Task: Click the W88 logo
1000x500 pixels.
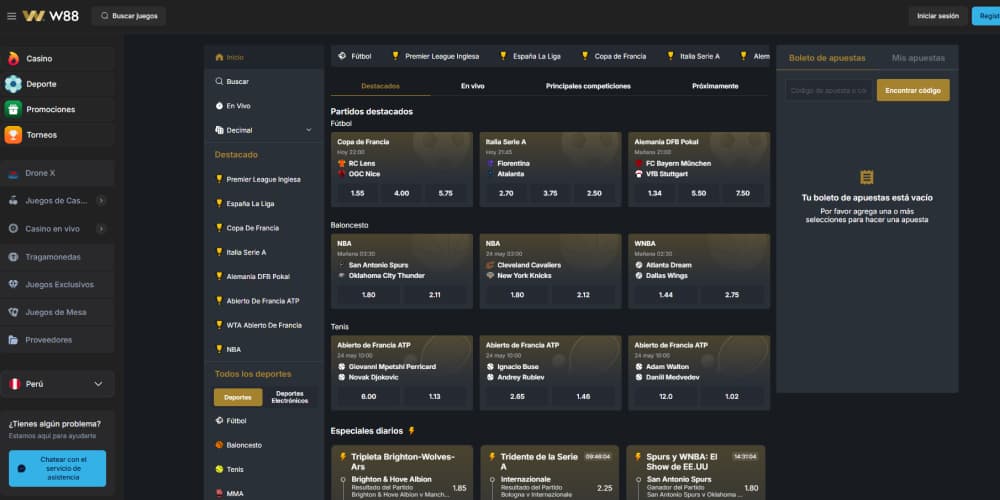Action: point(51,16)
